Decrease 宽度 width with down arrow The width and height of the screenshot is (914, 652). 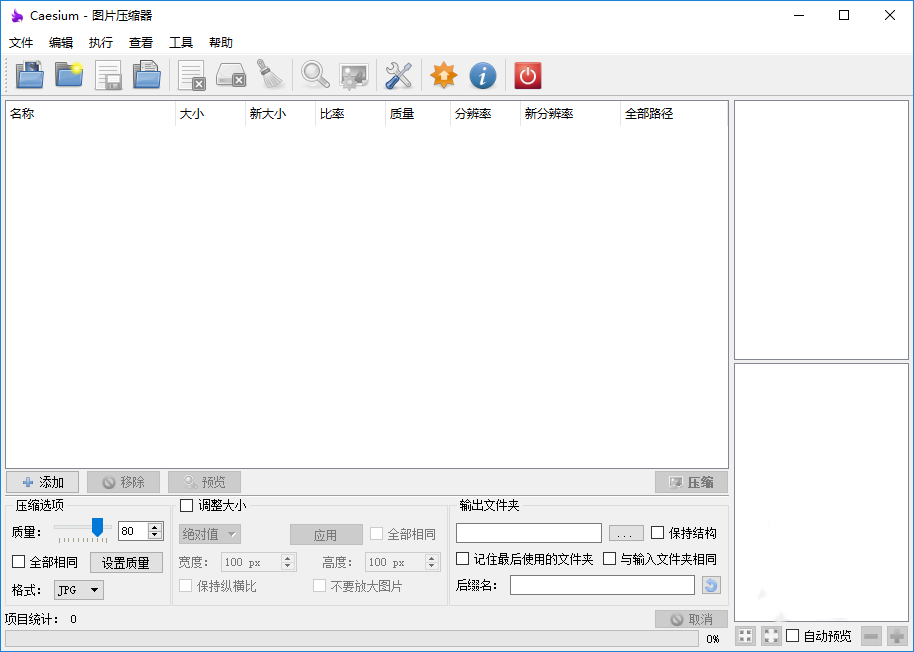(x=287, y=566)
